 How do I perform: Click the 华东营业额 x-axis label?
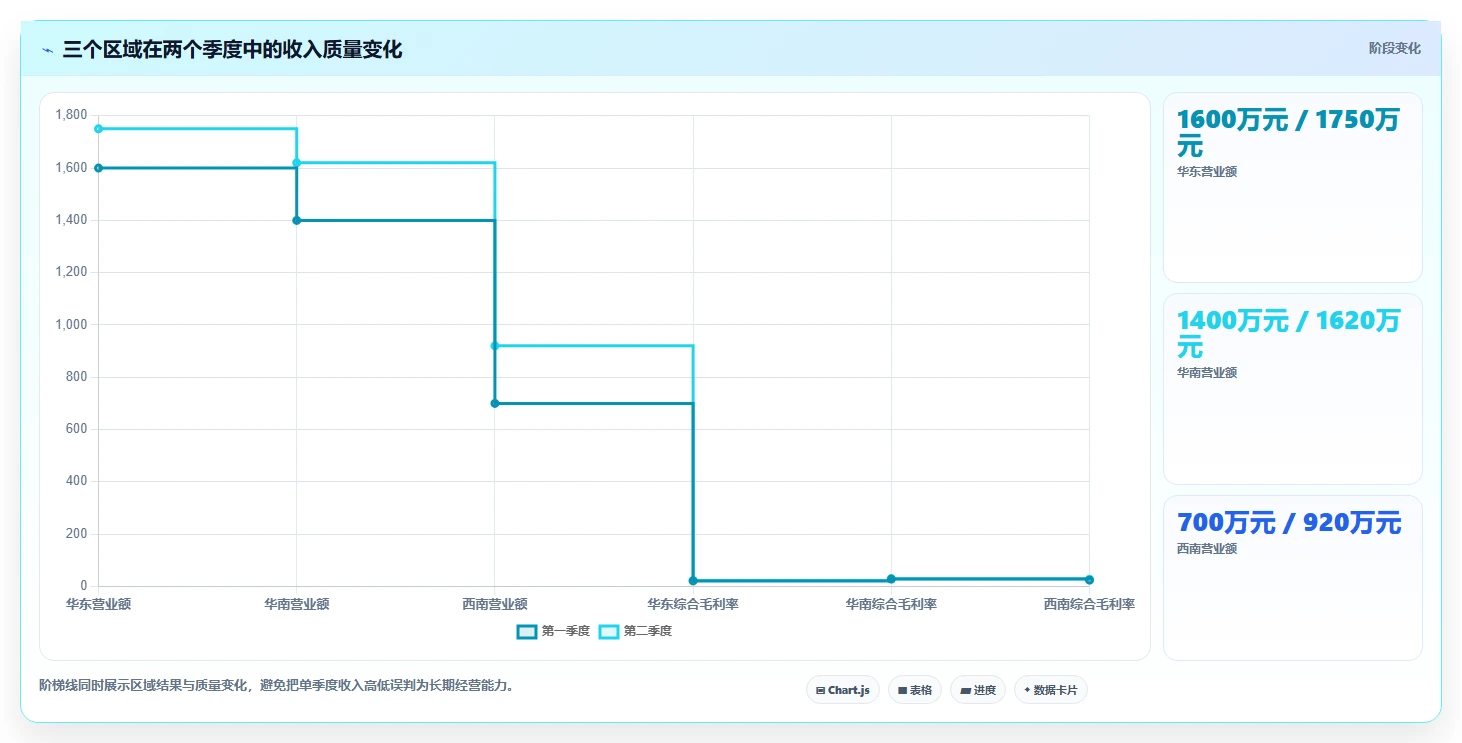point(98,604)
